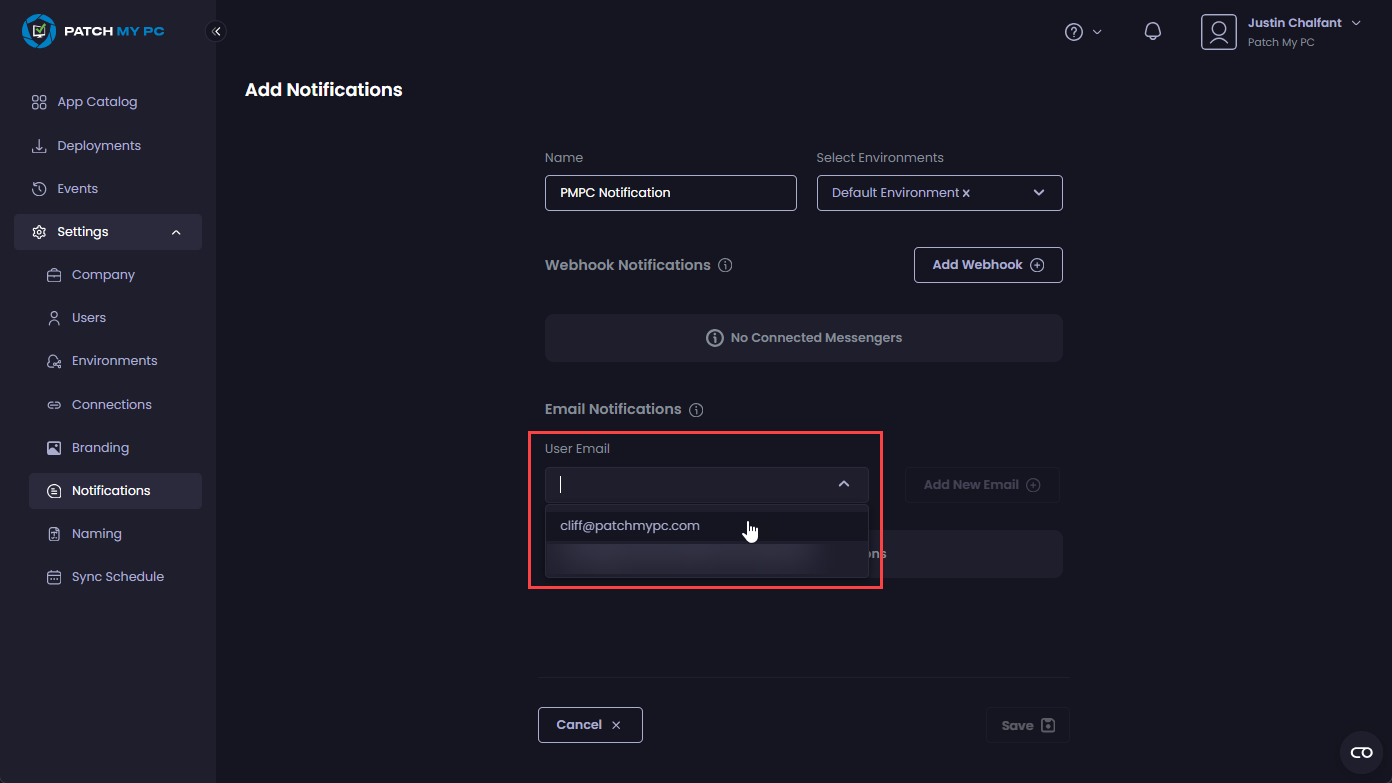The width and height of the screenshot is (1392, 783).
Task: Click the info icon beside Email Notifications
Action: click(x=697, y=410)
